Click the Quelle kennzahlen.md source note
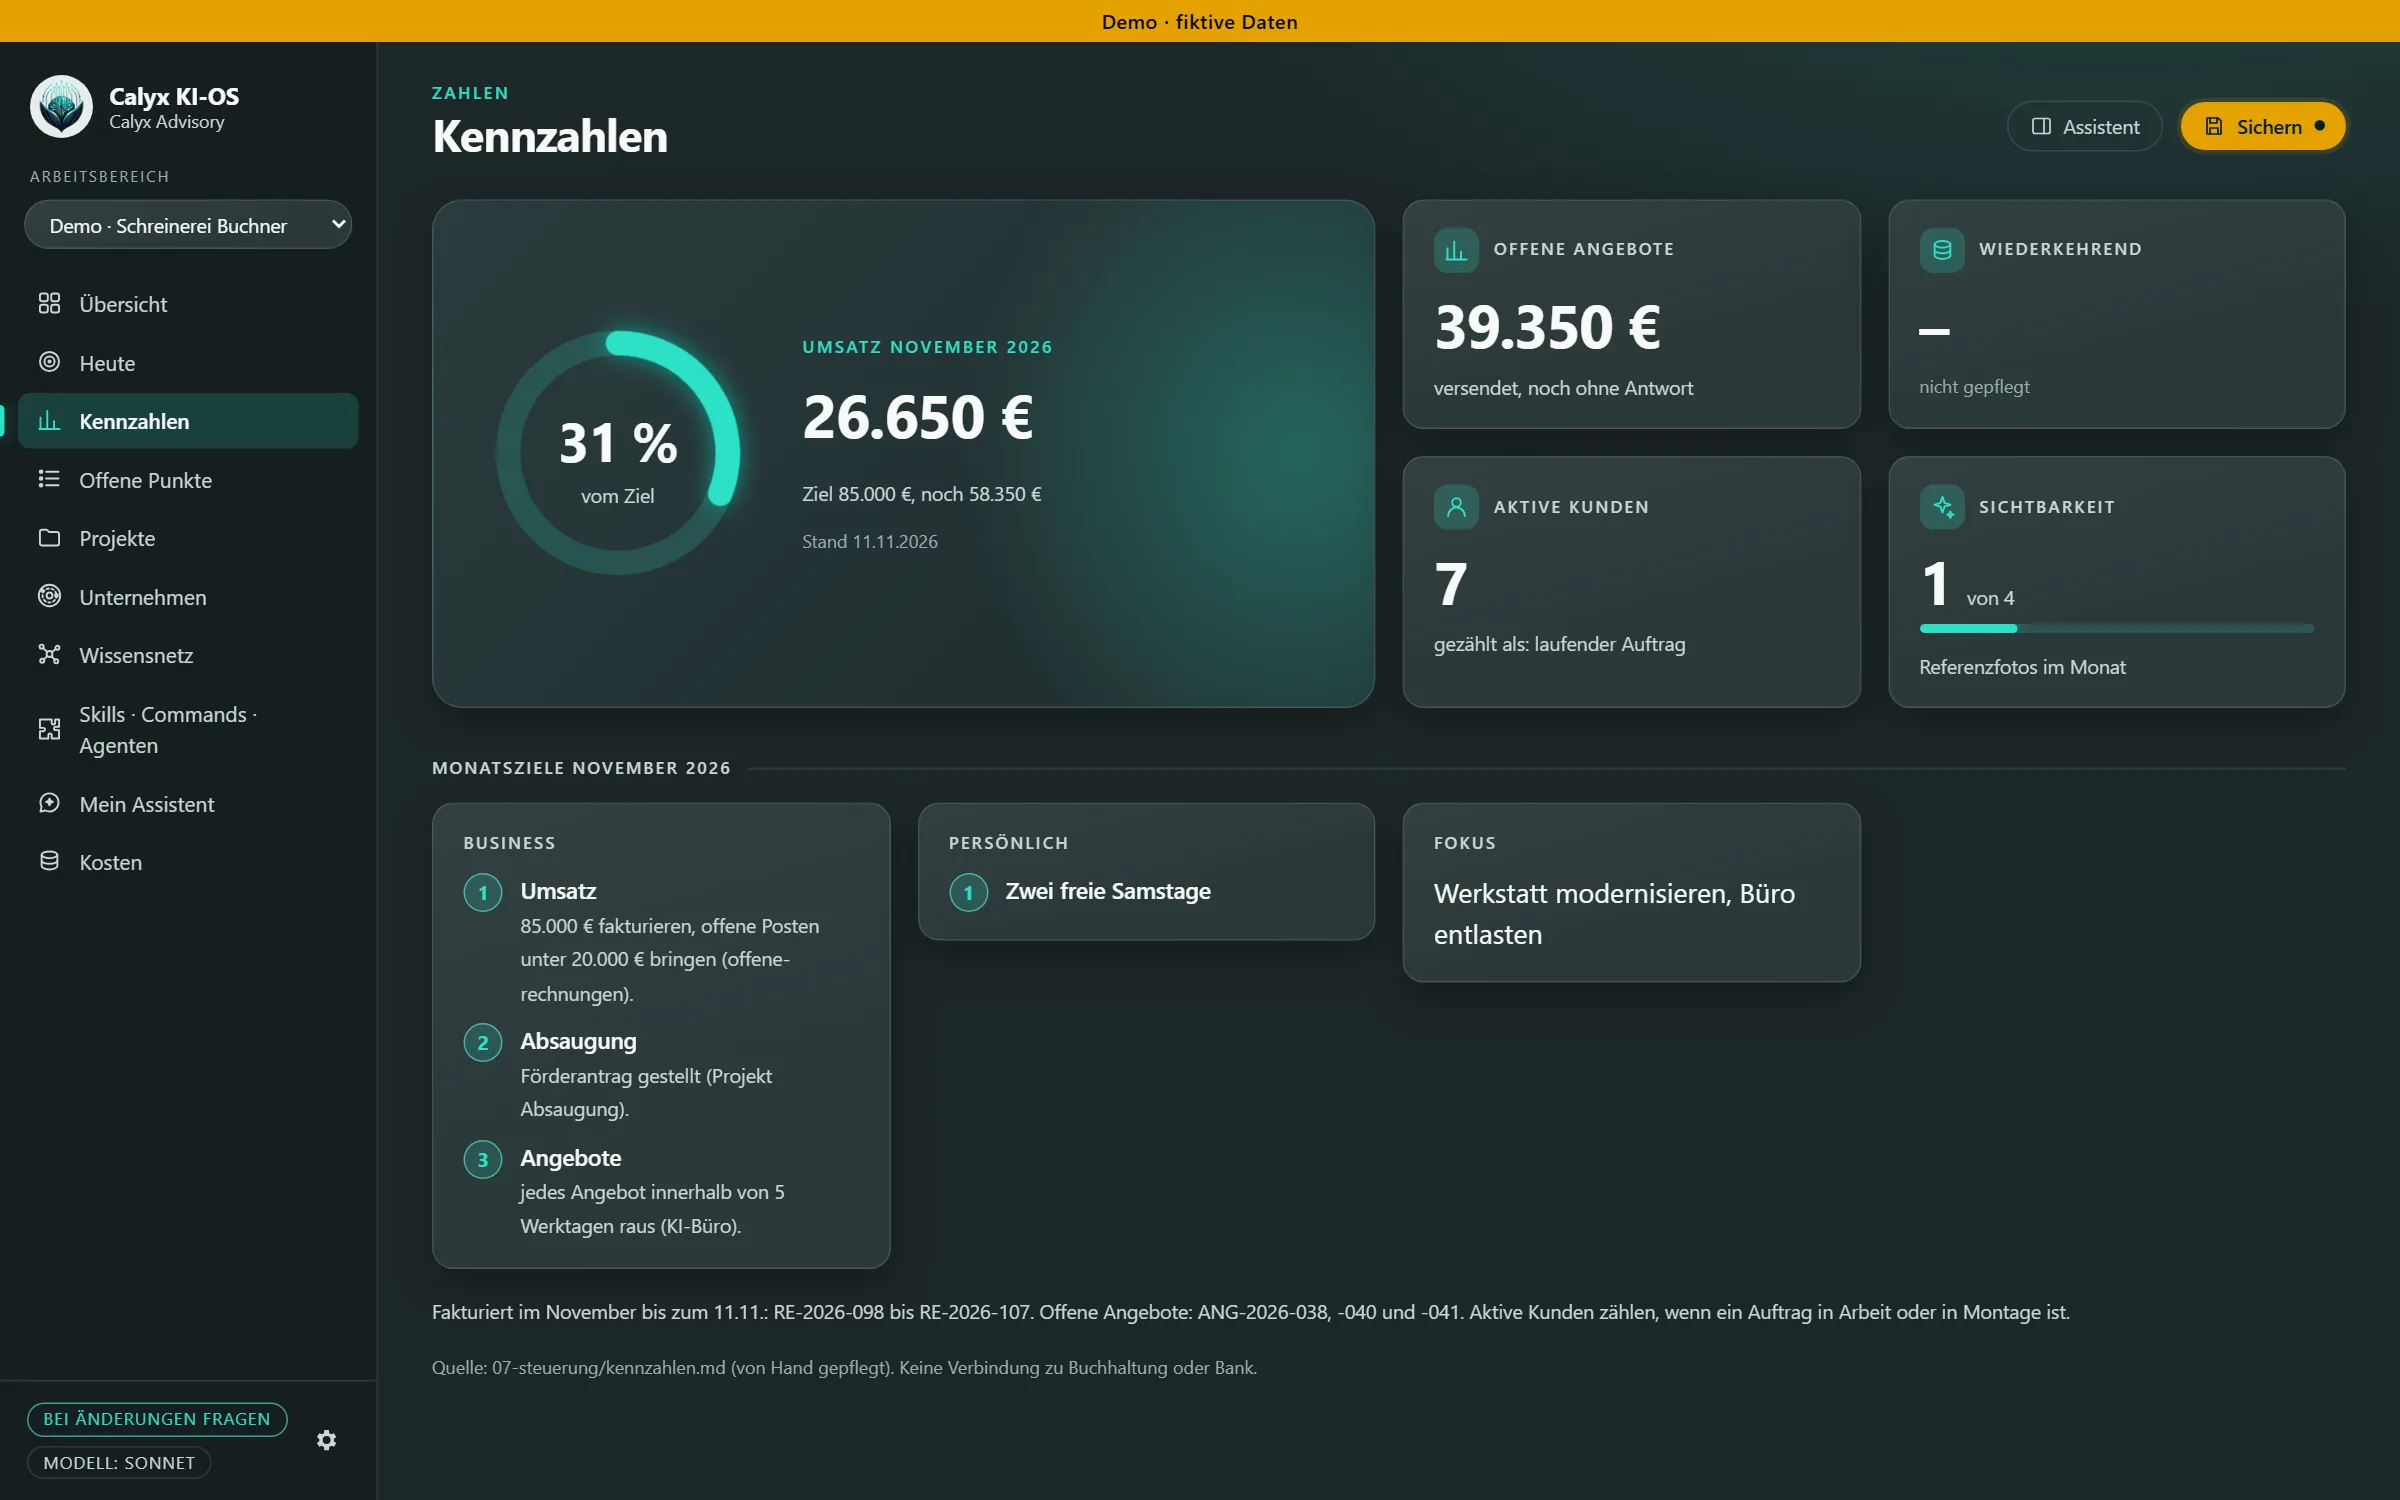The width and height of the screenshot is (2400, 1500). (x=844, y=1368)
